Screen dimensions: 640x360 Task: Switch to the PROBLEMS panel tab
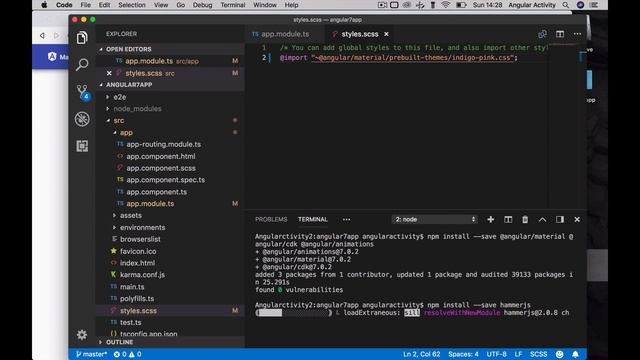point(271,220)
